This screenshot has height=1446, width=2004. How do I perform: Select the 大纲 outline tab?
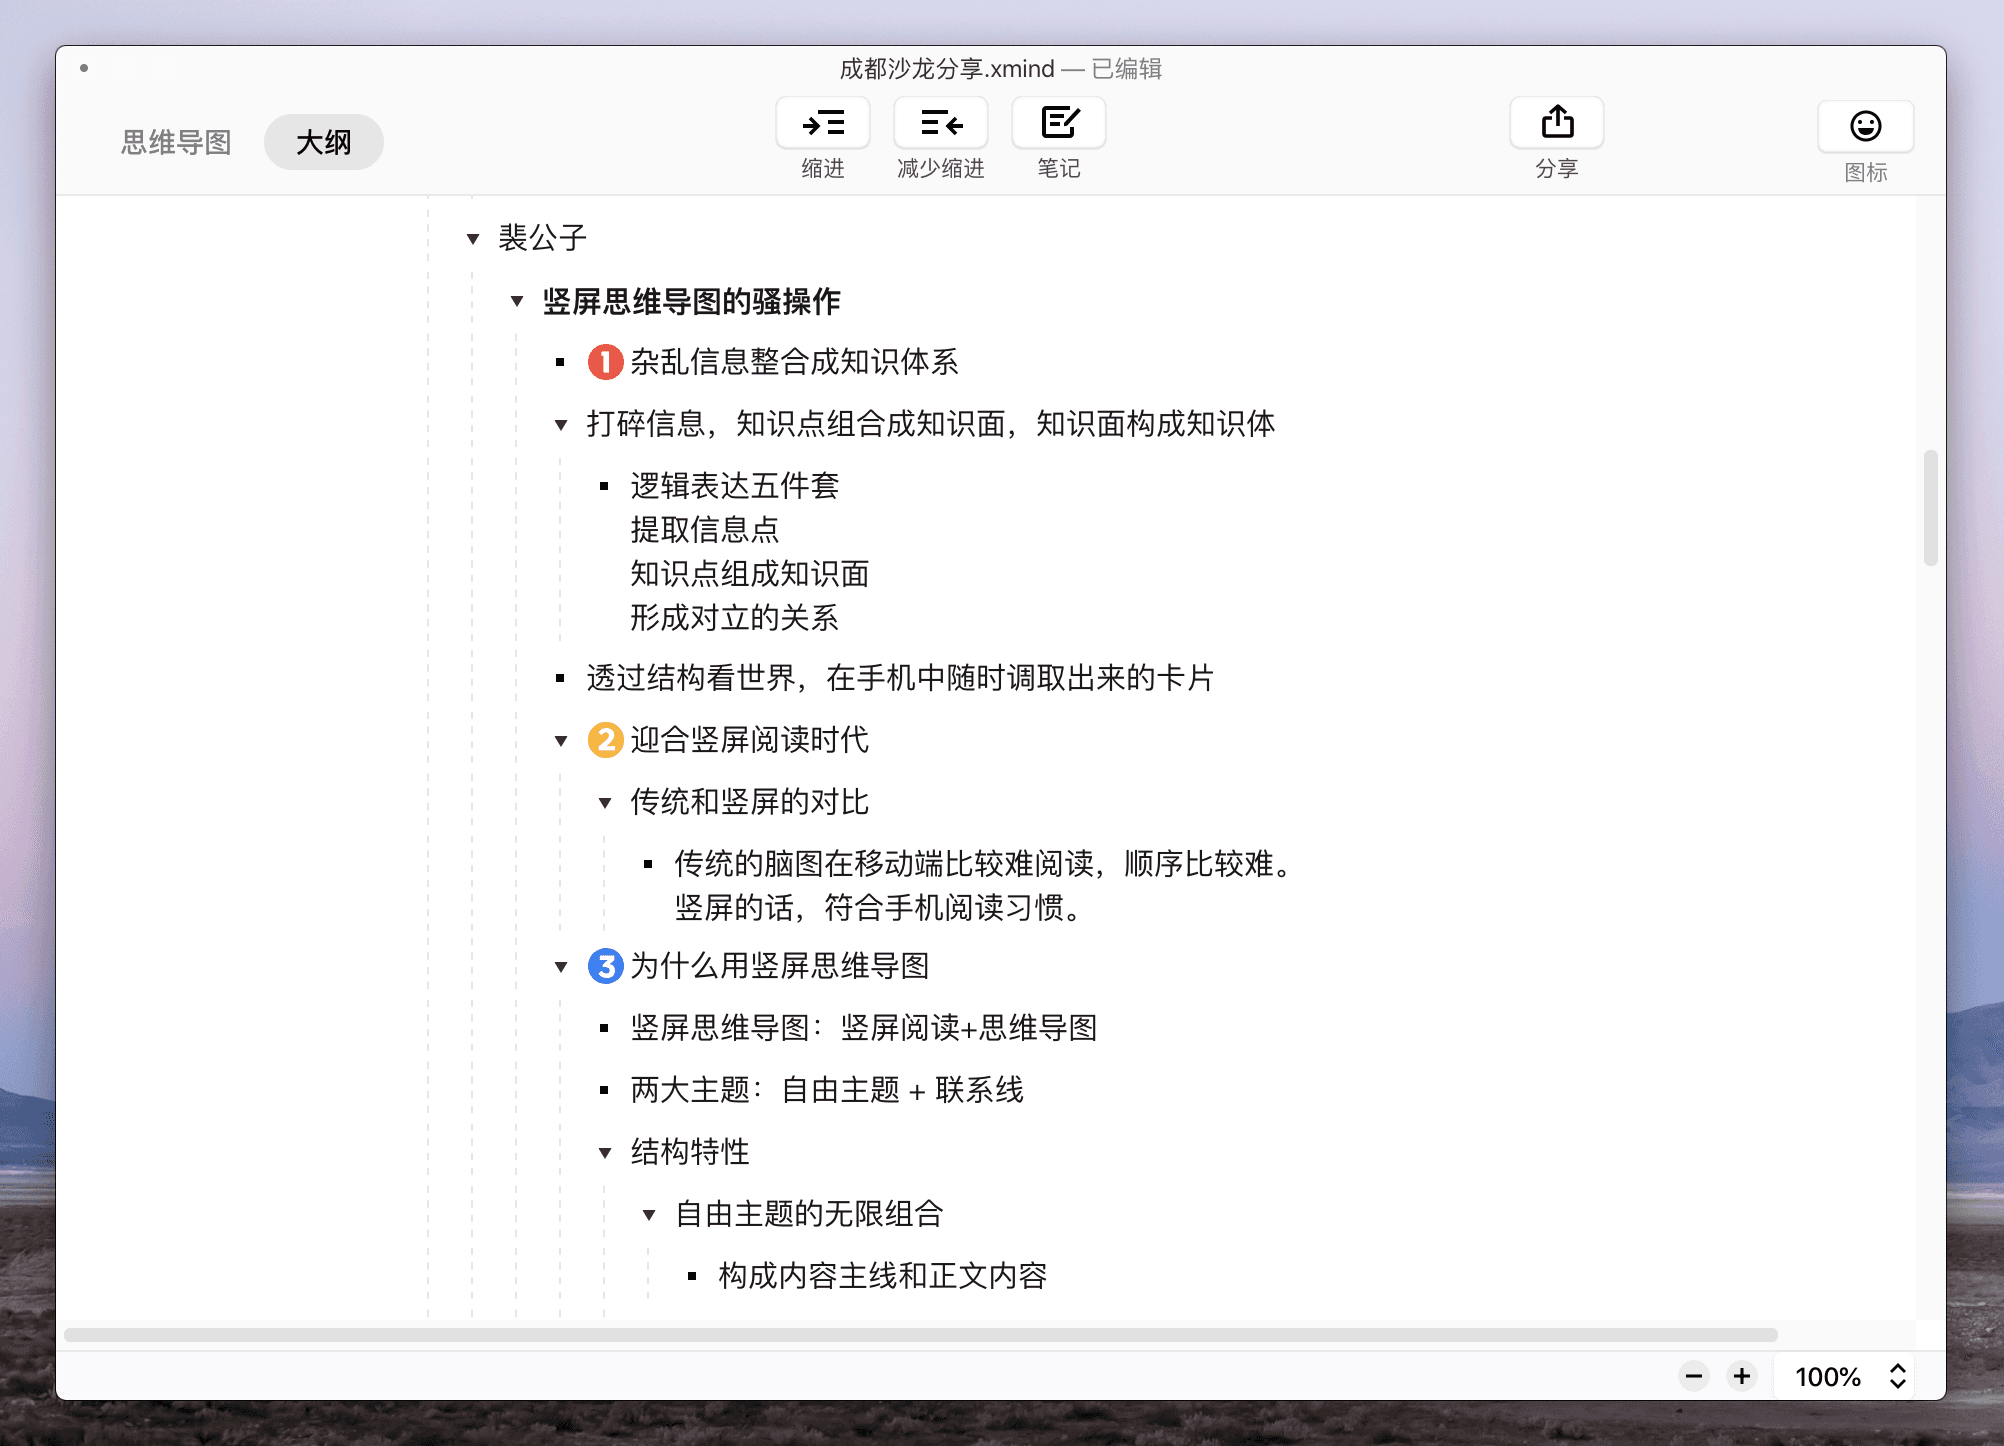click(x=323, y=142)
